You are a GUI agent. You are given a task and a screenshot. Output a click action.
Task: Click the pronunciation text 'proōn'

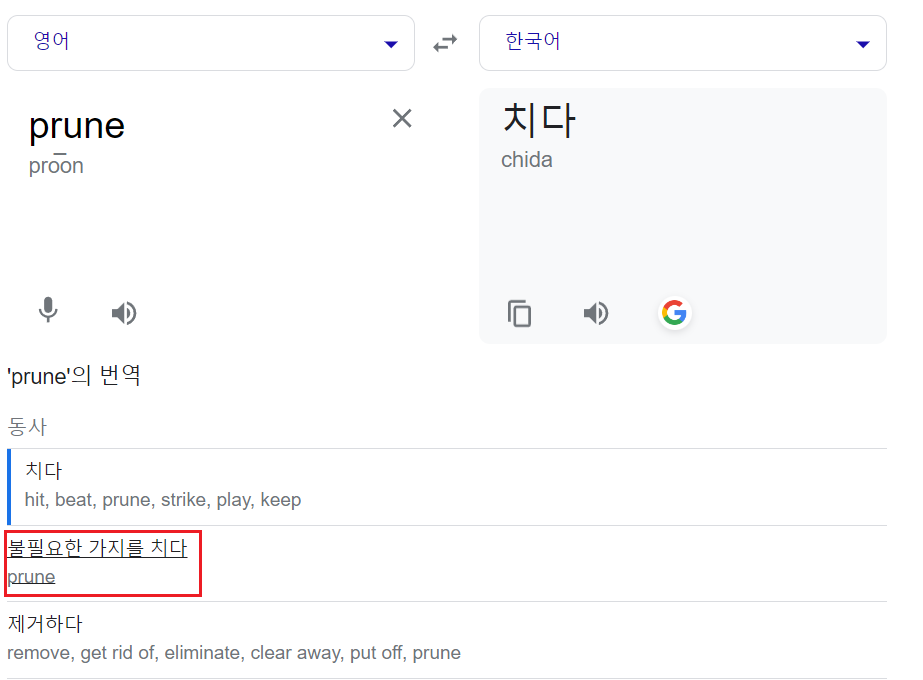[x=56, y=165]
